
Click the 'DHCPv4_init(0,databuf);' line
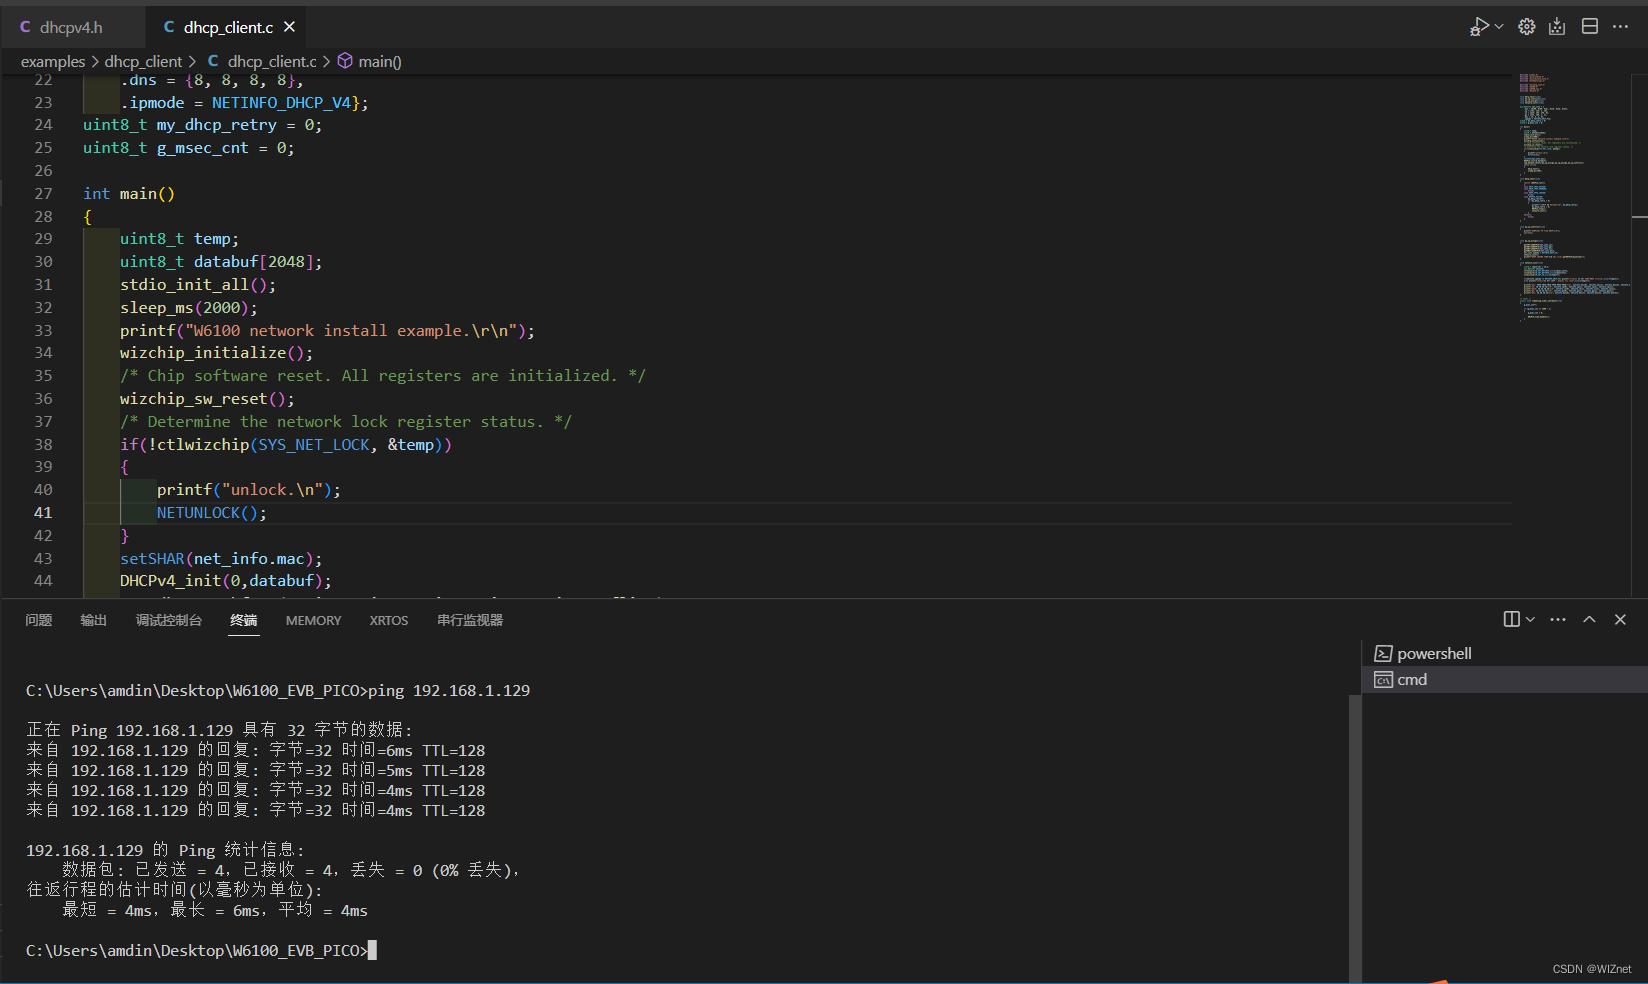[x=226, y=580]
